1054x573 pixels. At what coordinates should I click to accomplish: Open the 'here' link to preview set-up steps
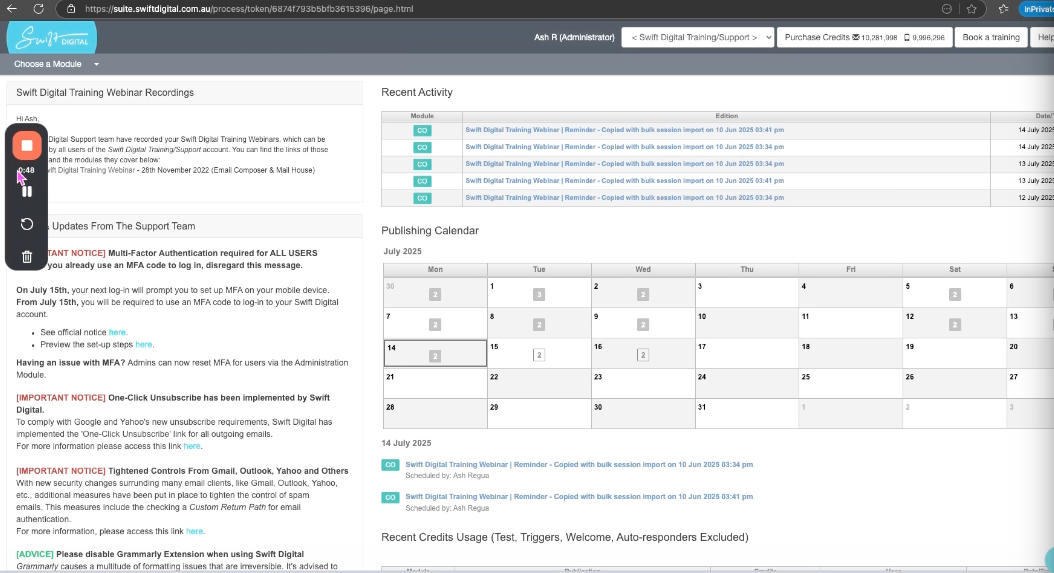[x=143, y=344]
